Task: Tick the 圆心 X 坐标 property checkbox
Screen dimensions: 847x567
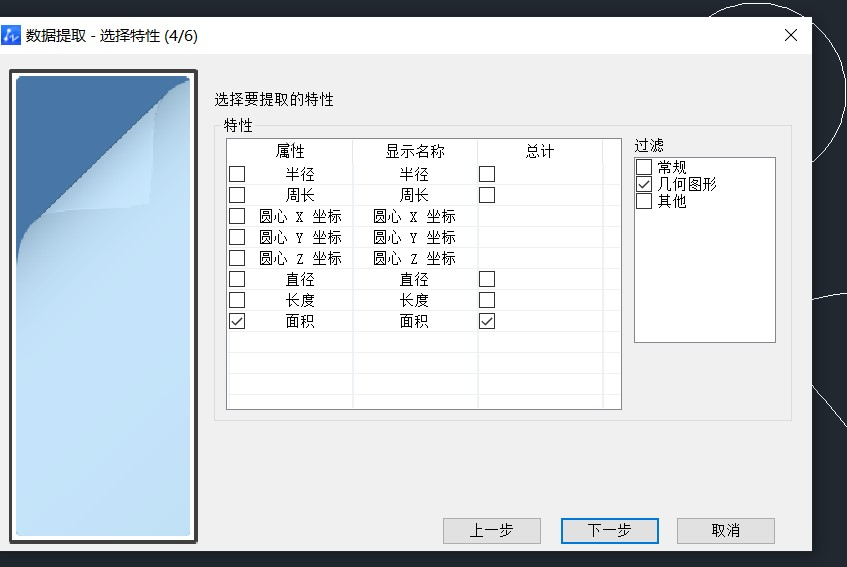Action: click(237, 216)
